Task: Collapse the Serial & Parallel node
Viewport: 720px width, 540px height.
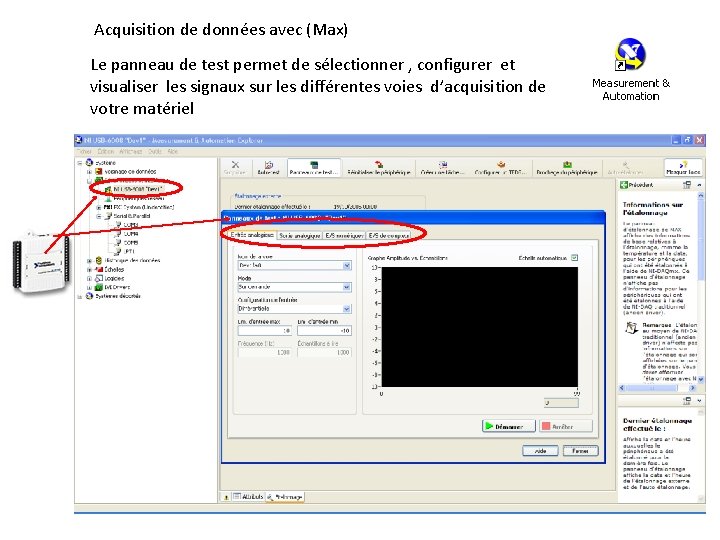Action: [98, 216]
